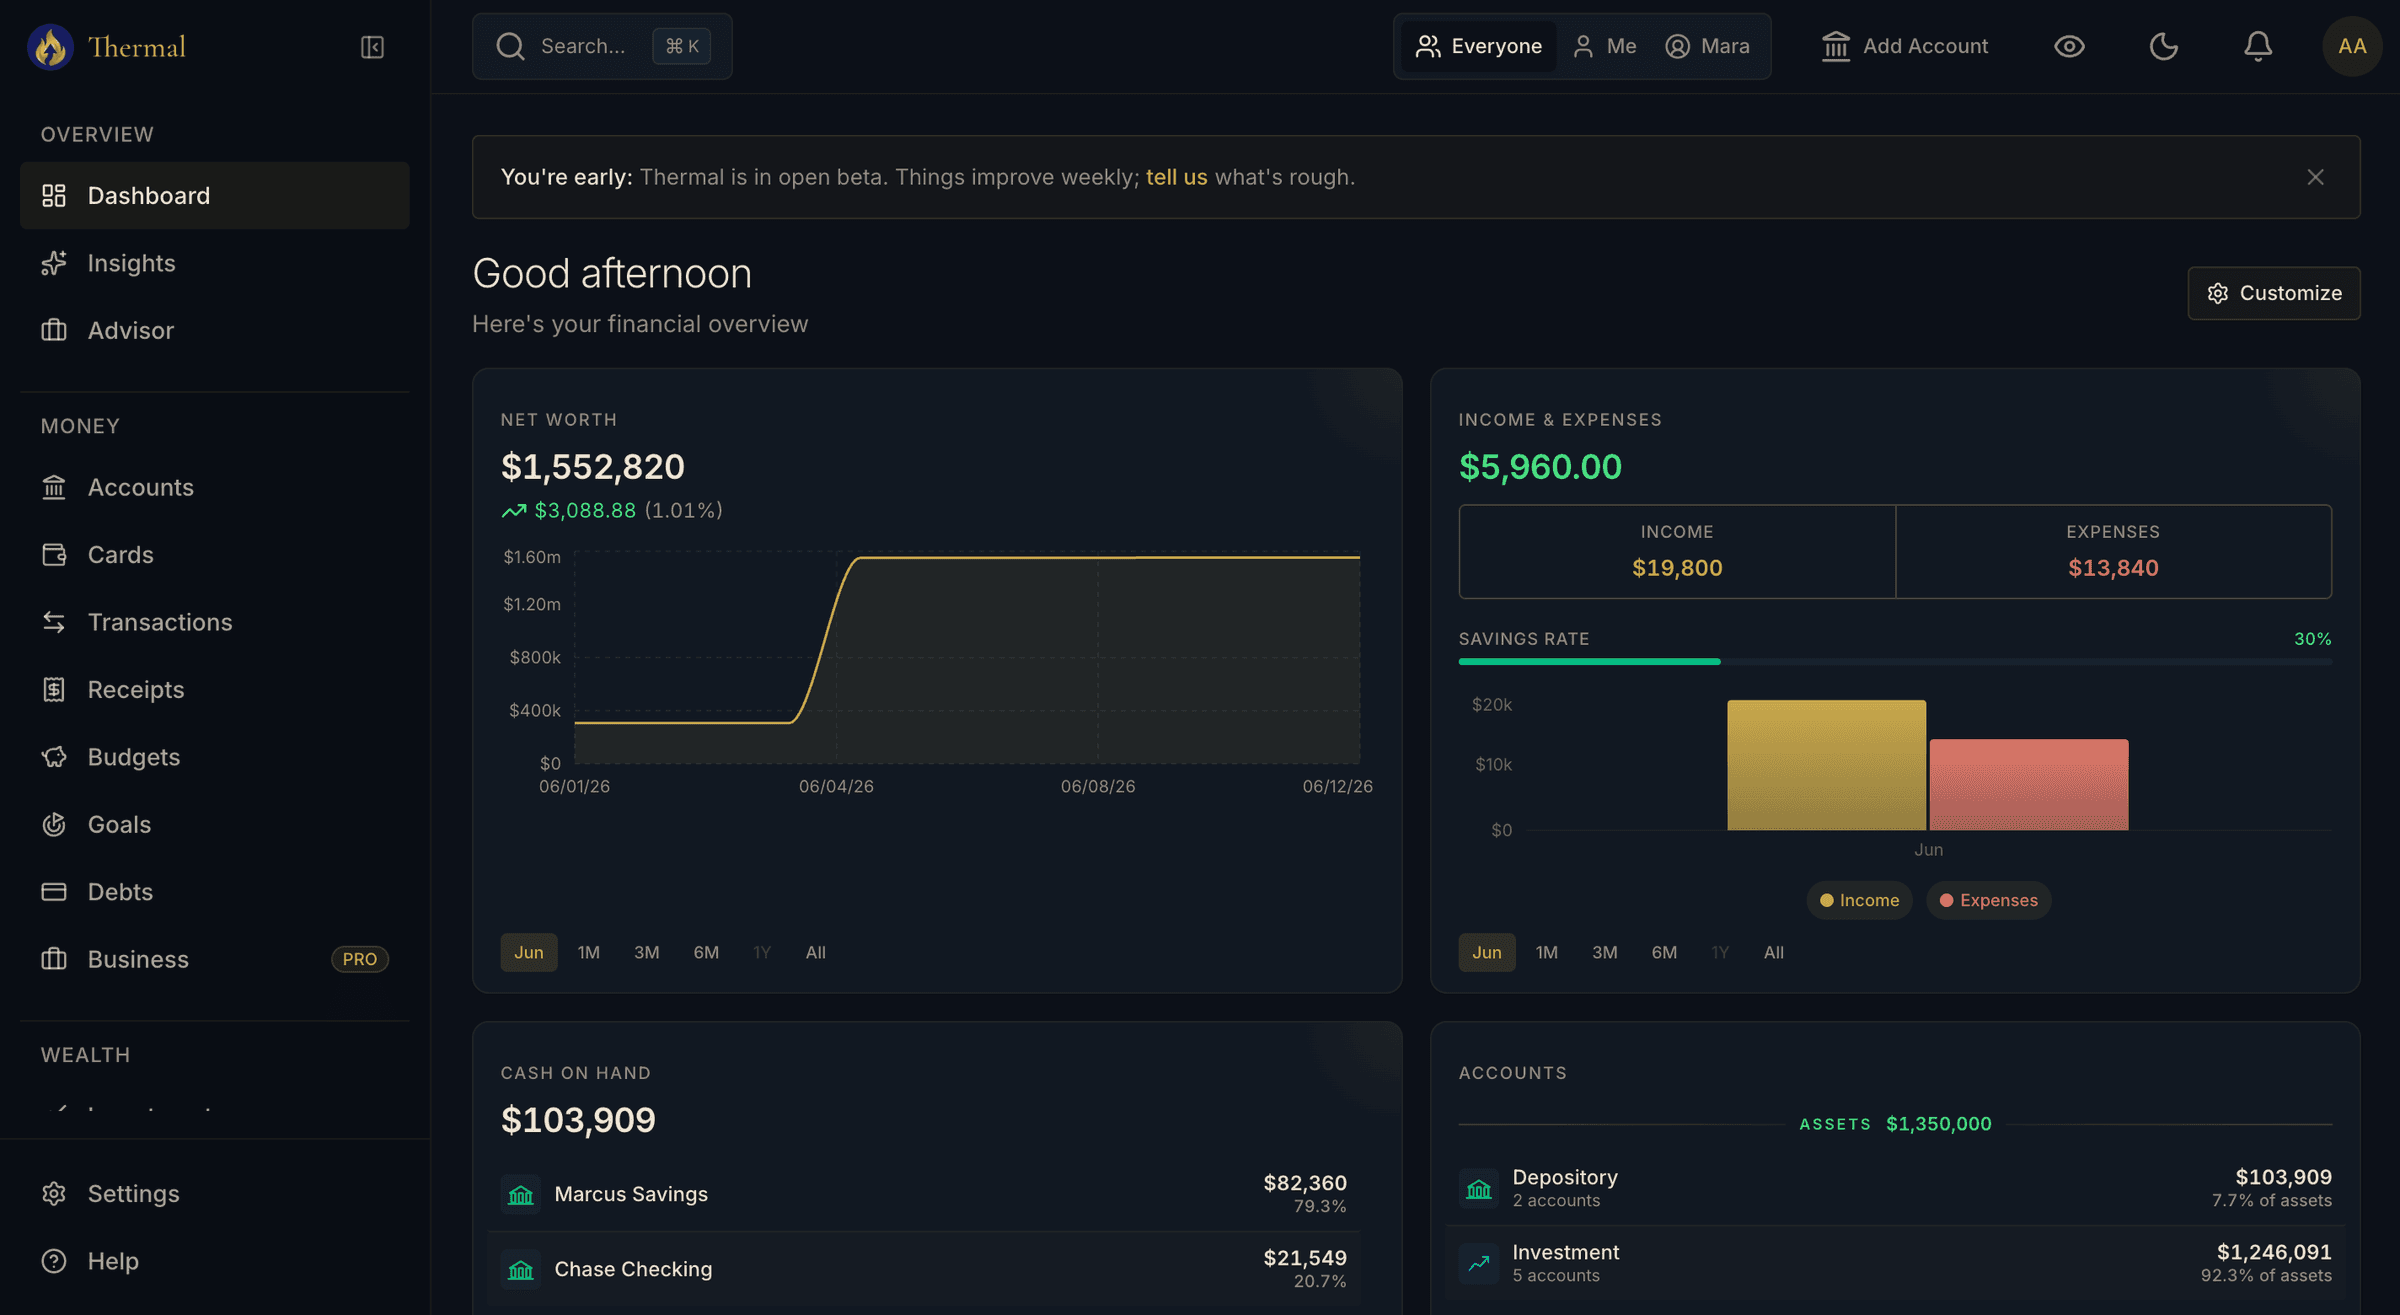
Task: Click the bank icon beside Chase Checking
Action: 521,1269
